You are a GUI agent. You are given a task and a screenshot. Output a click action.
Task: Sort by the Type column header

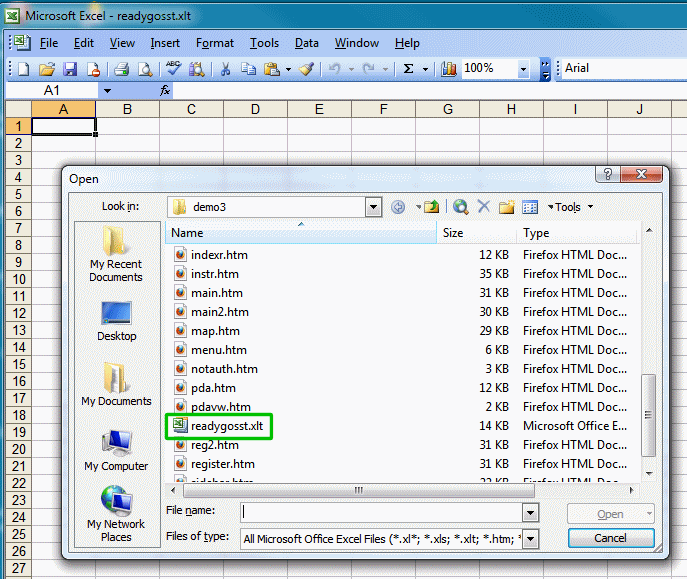[577, 233]
